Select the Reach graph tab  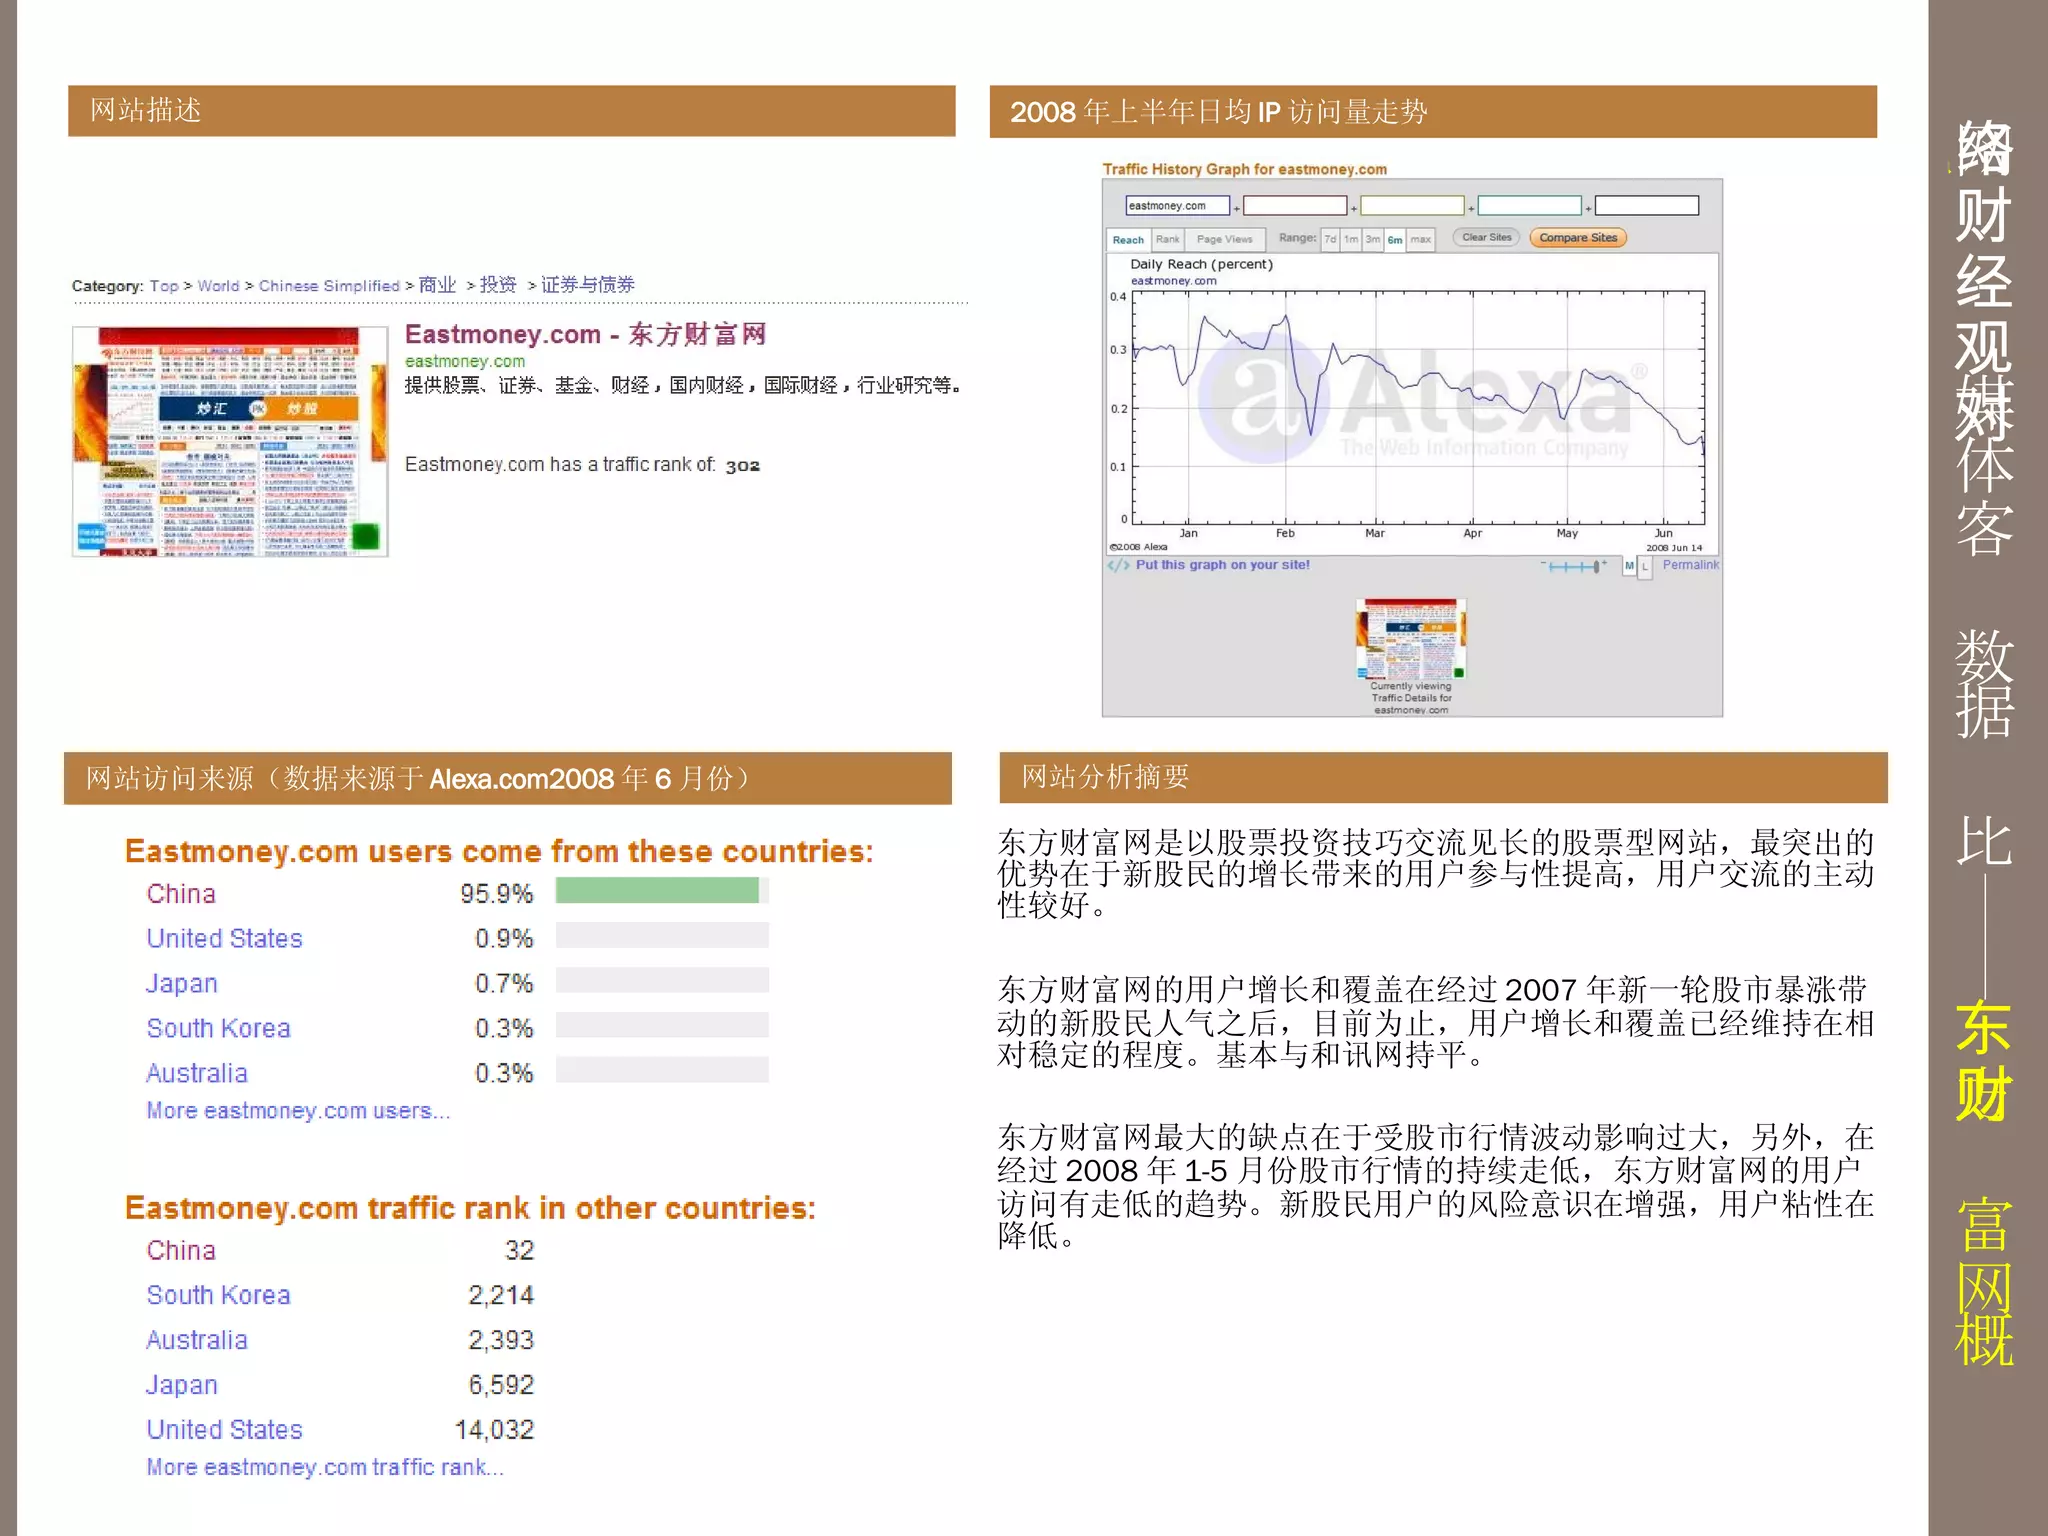point(1128,240)
